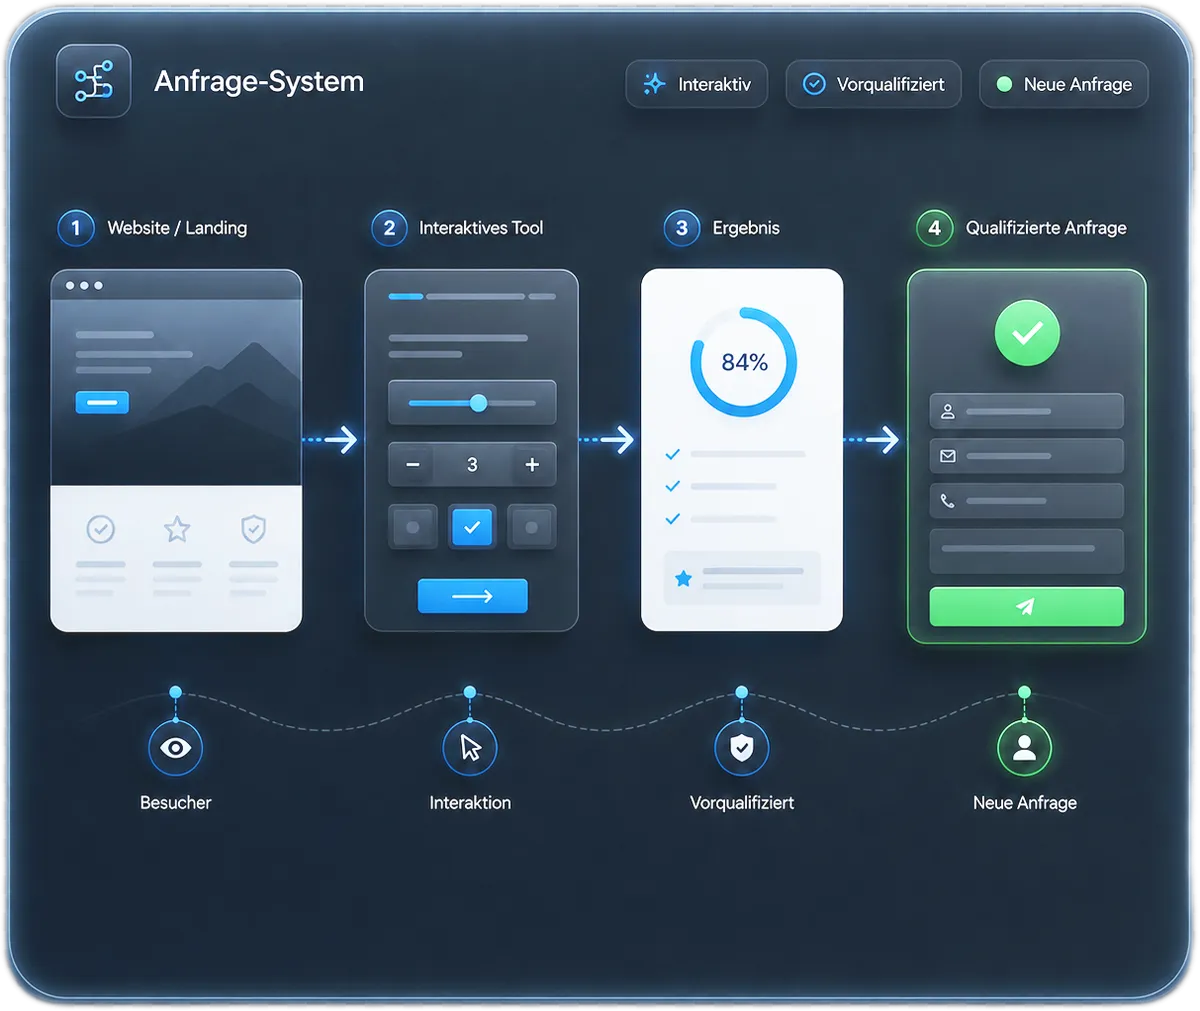Screen dimensions: 1200x1011
Task: Click the blue arrow next button in tool
Action: pyautogui.click(x=472, y=596)
